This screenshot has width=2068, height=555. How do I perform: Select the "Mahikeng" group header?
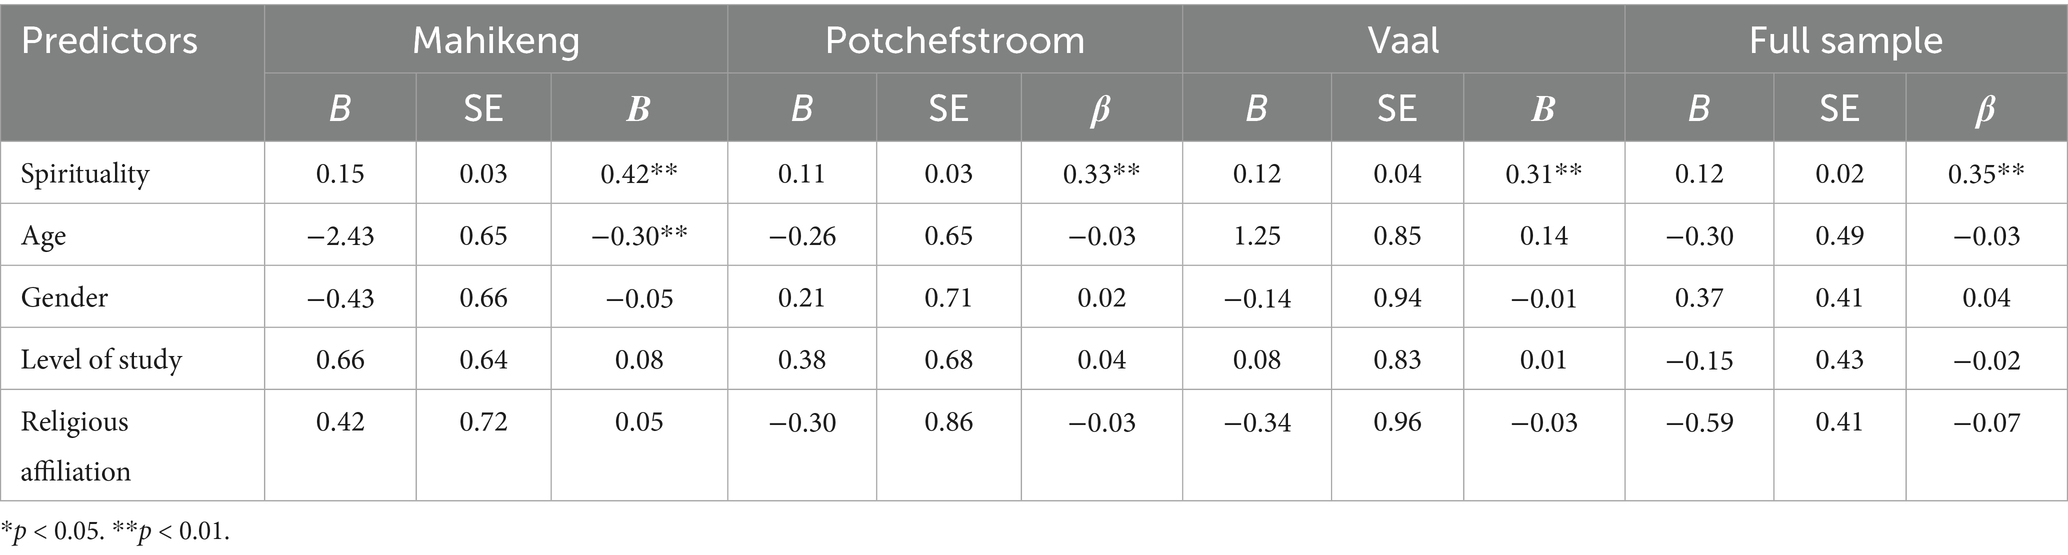pyautogui.click(x=495, y=41)
